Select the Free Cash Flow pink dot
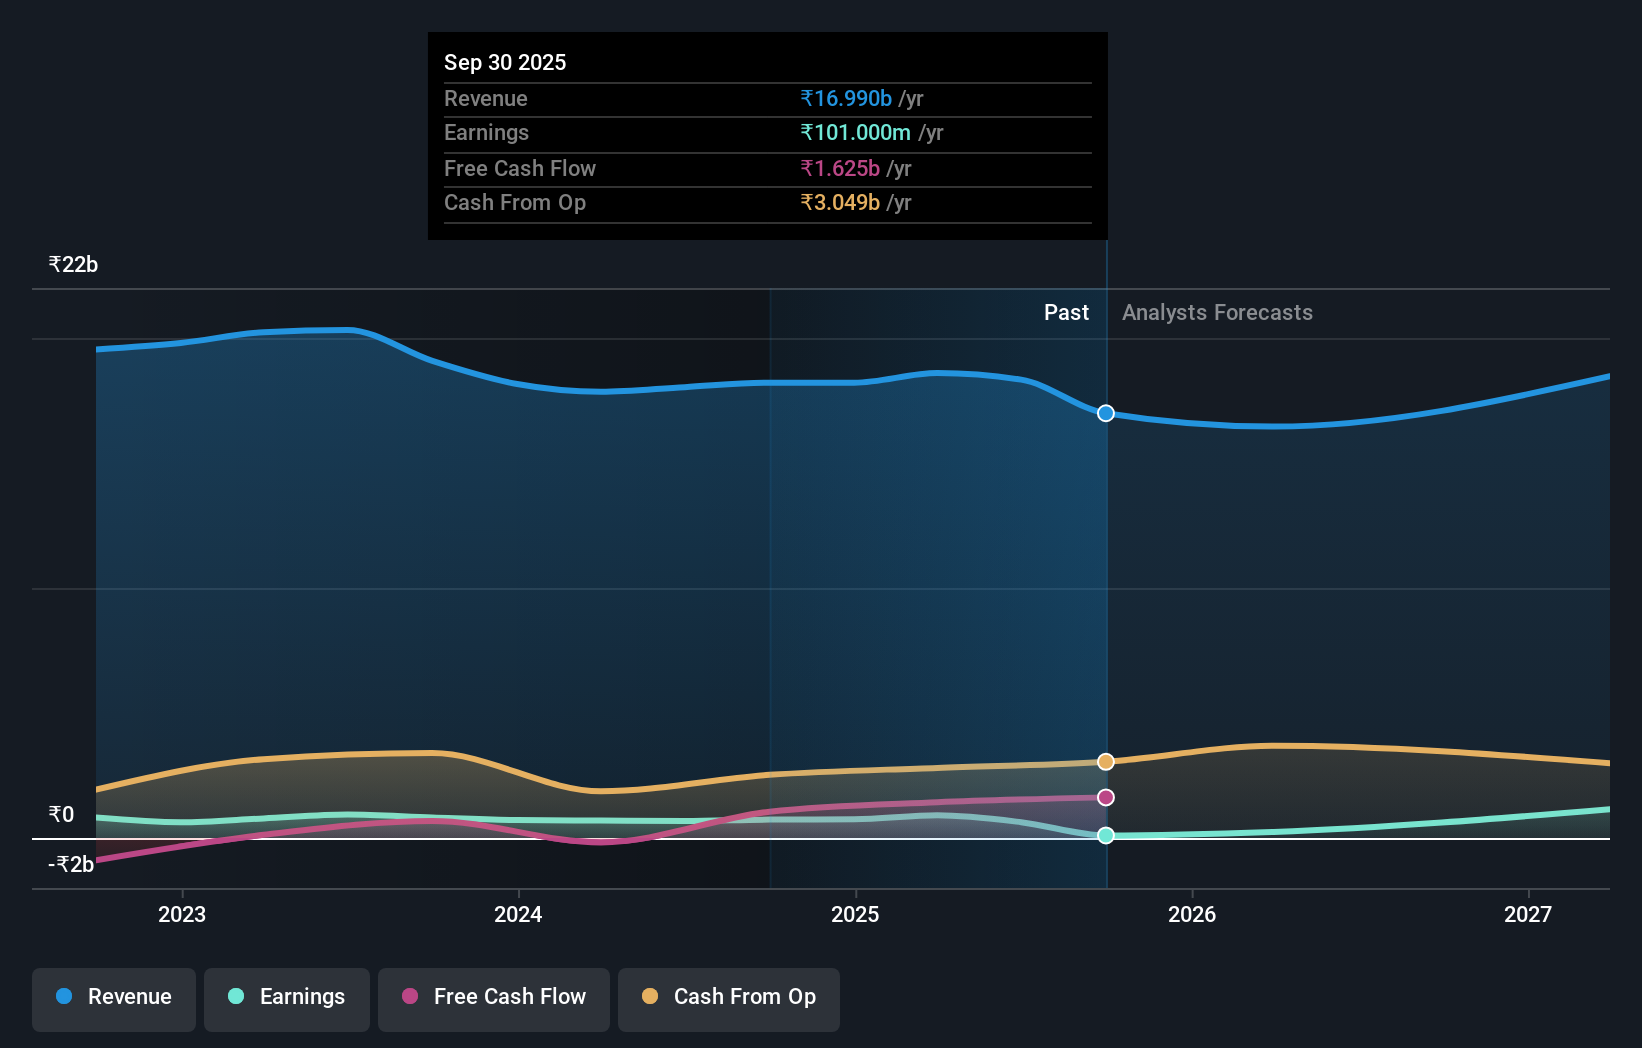The image size is (1642, 1048). point(408,997)
